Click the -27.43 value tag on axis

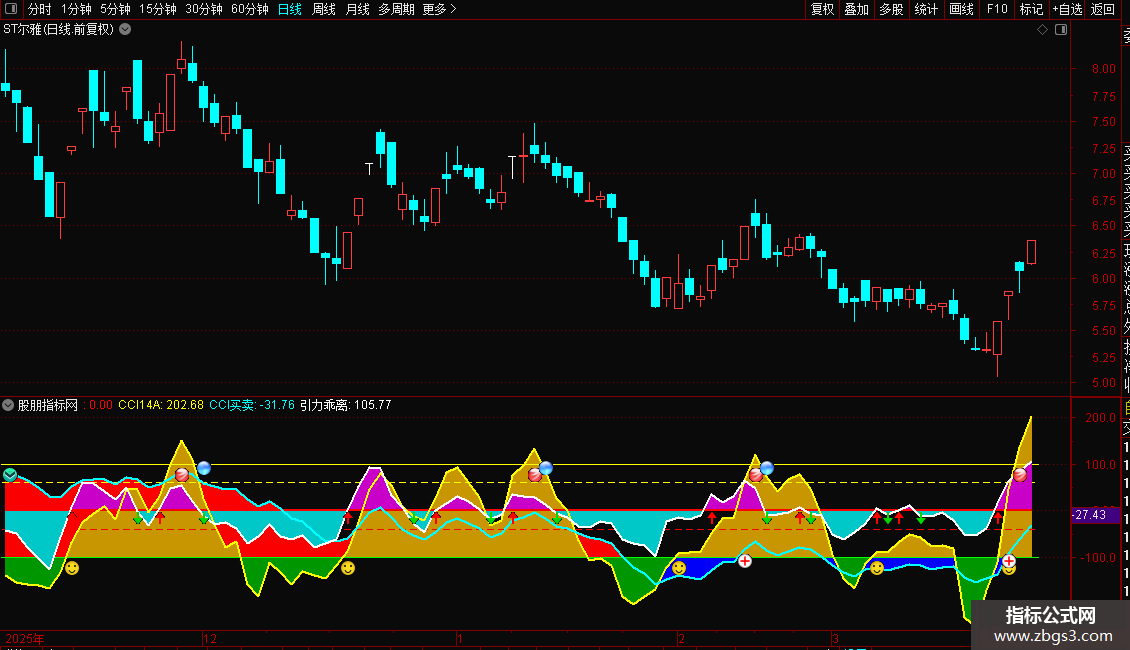[x=1089, y=515]
